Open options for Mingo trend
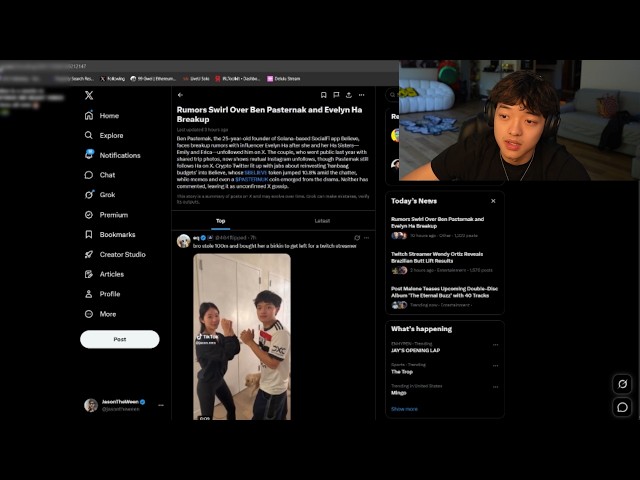The width and height of the screenshot is (640, 480). click(495, 387)
